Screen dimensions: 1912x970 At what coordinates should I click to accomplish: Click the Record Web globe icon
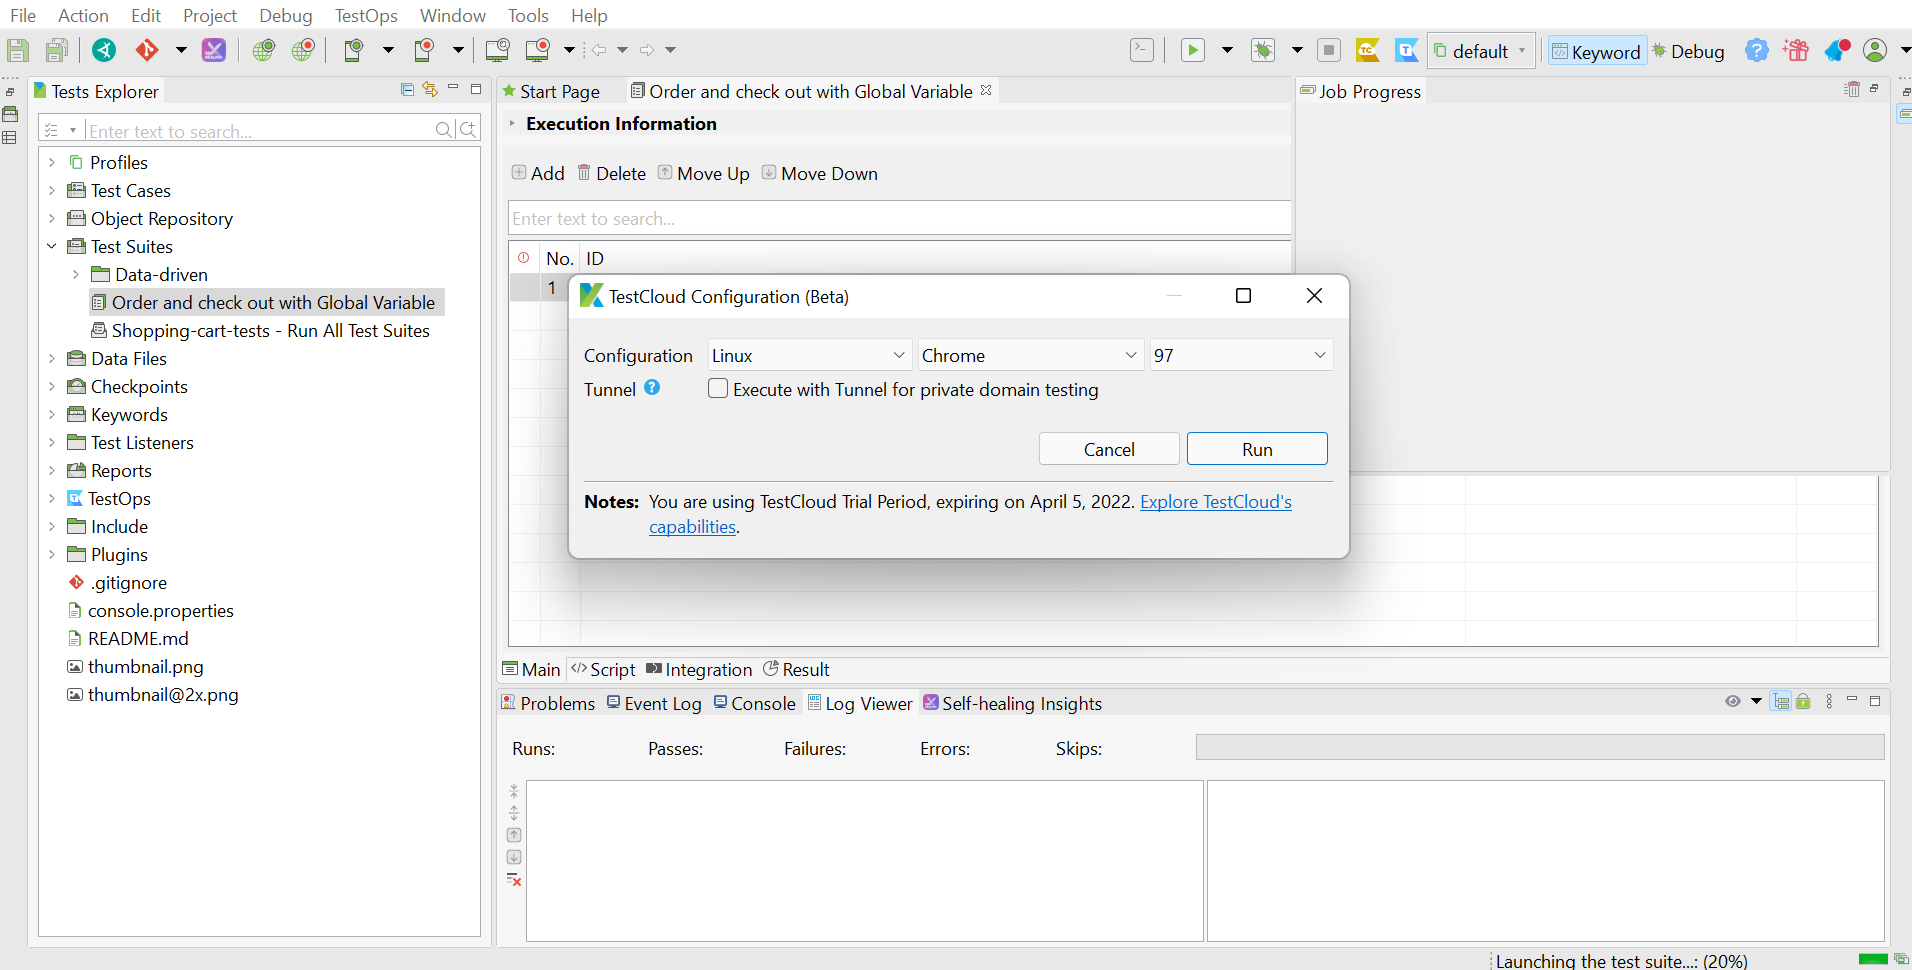click(x=303, y=50)
